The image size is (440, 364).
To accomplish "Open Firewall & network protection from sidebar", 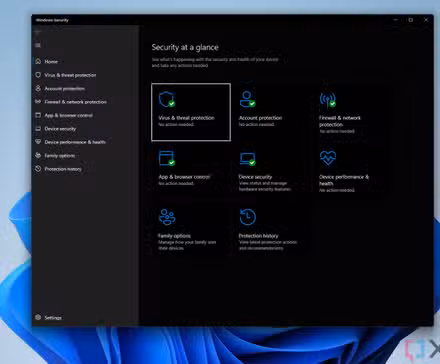I will pyautogui.click(x=76, y=102).
